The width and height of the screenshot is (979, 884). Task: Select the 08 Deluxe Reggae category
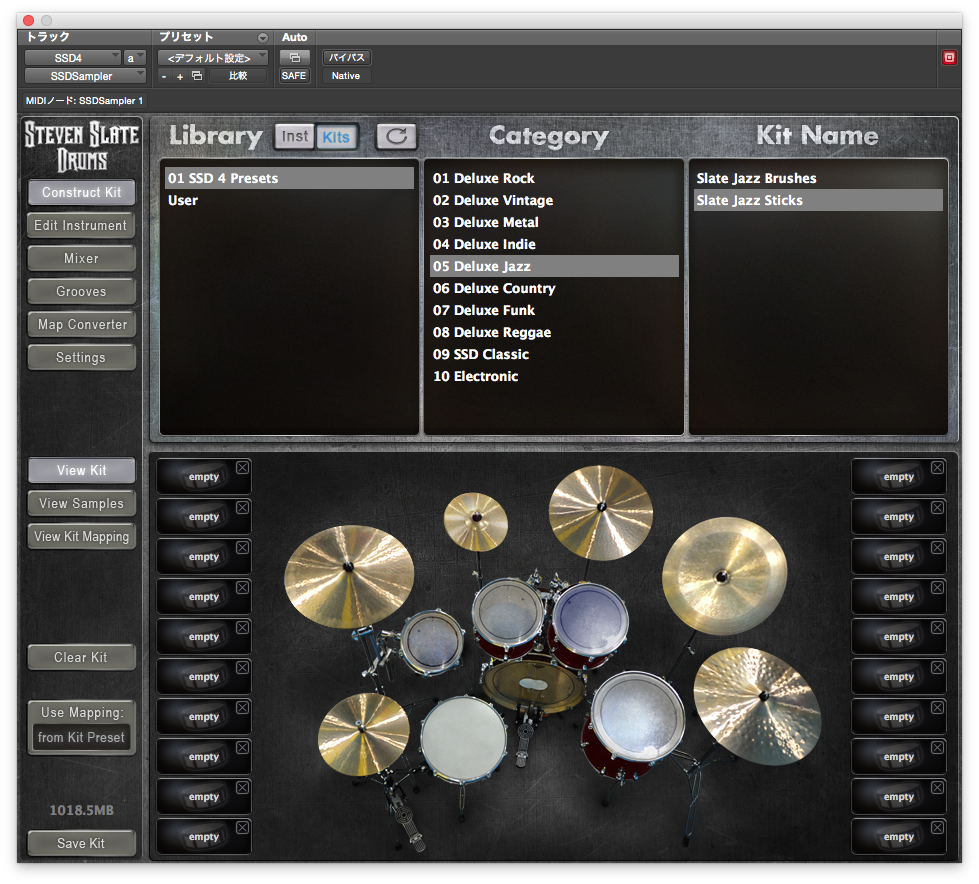tap(554, 332)
